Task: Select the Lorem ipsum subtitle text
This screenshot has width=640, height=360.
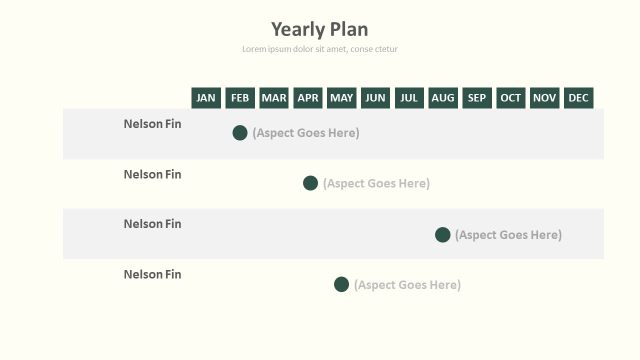Action: coord(320,49)
